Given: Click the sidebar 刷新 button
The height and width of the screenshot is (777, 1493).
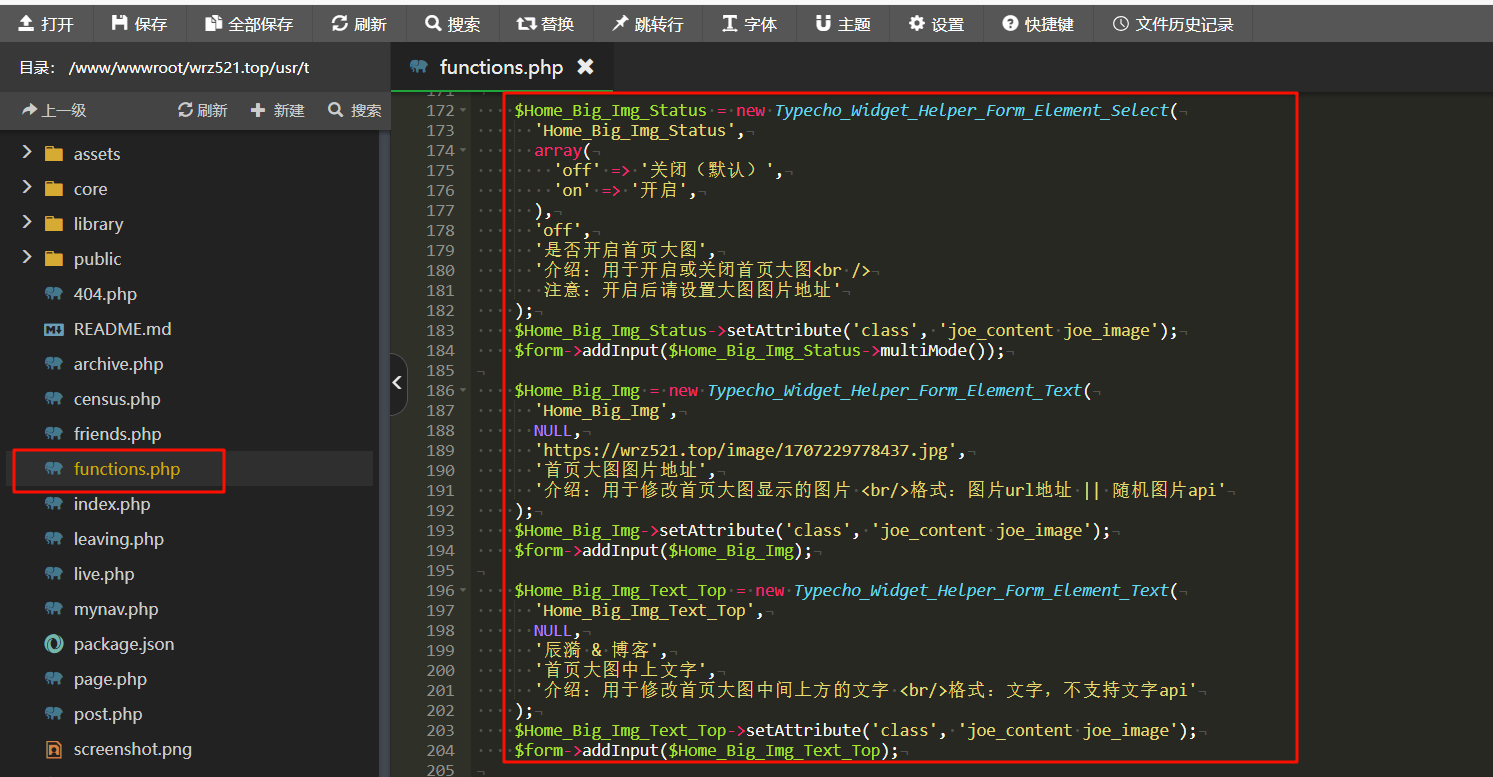Looking at the screenshot, I should pos(202,110).
